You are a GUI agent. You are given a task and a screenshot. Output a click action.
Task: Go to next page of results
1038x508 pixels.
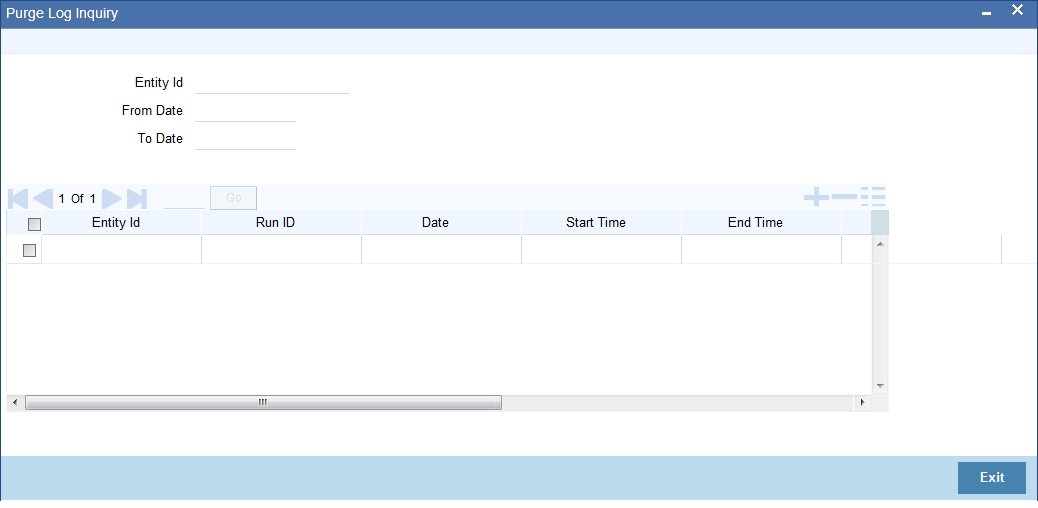tap(112, 198)
